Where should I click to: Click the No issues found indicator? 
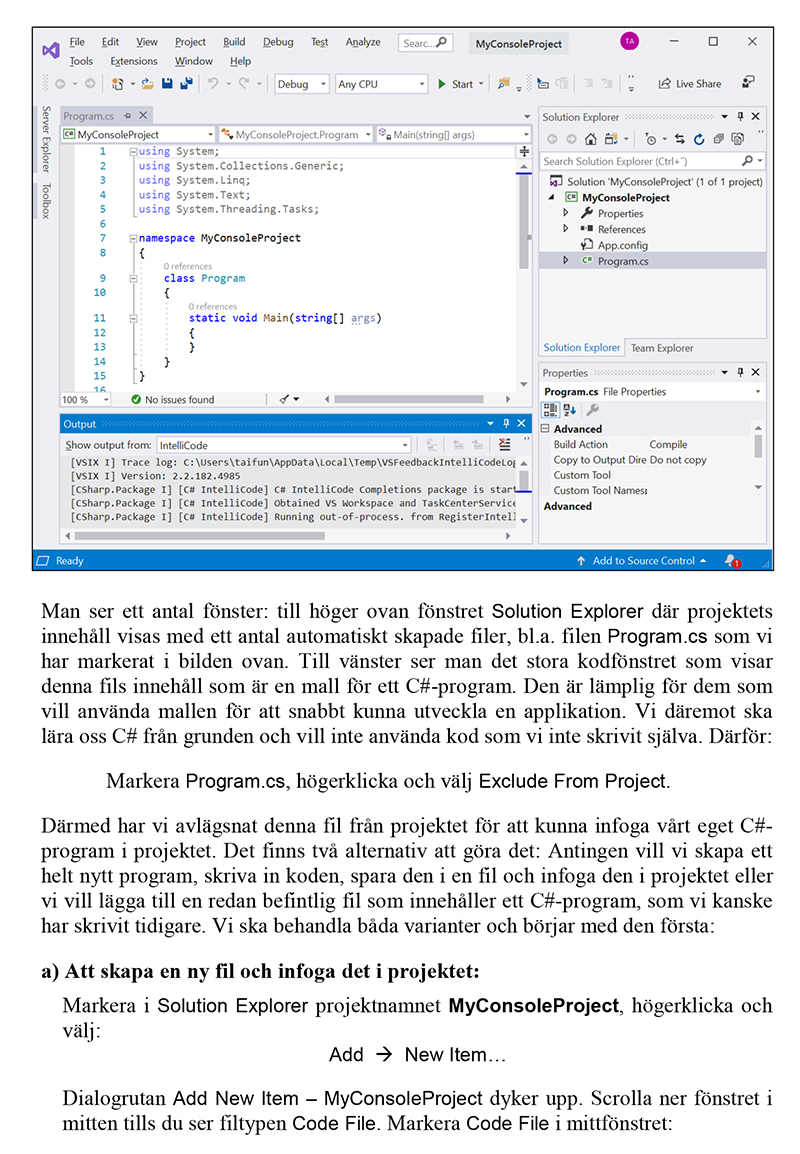[173, 400]
